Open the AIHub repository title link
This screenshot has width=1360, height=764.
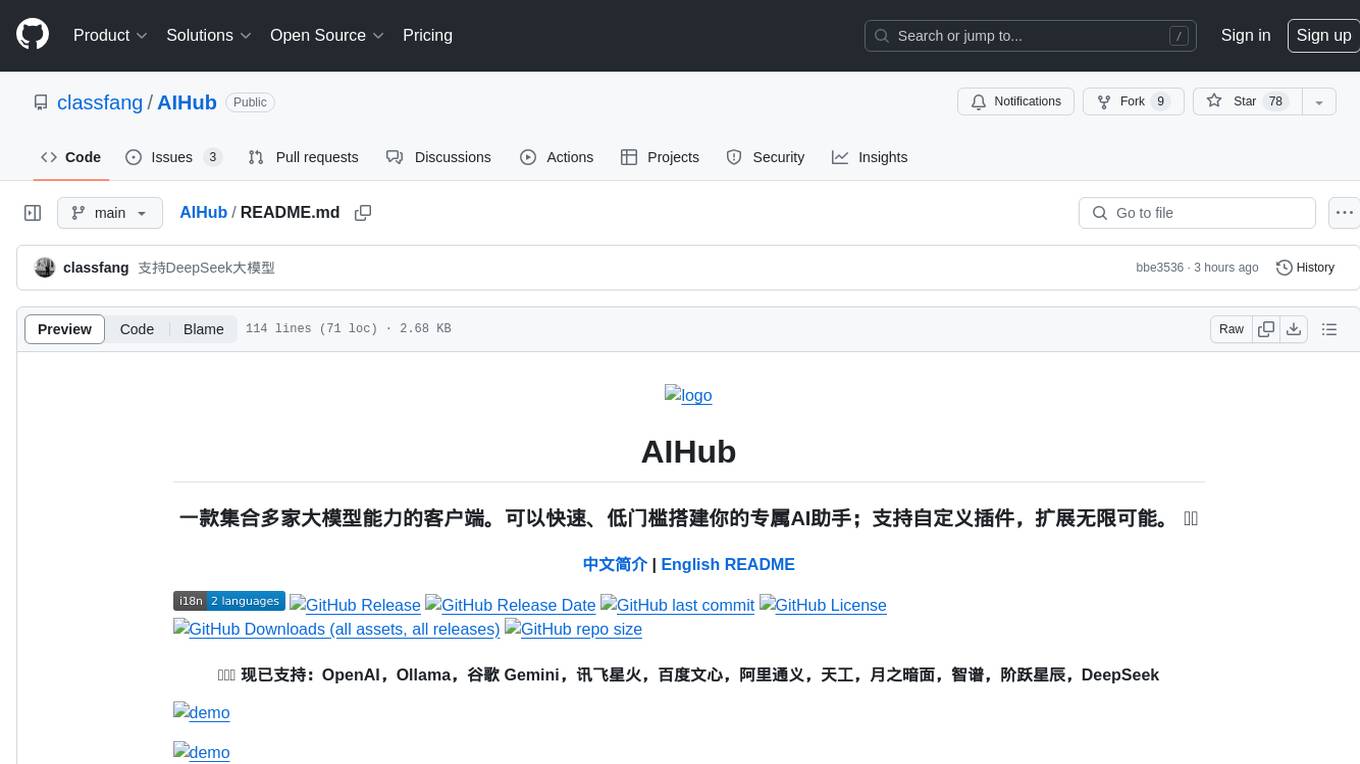[x=187, y=102]
